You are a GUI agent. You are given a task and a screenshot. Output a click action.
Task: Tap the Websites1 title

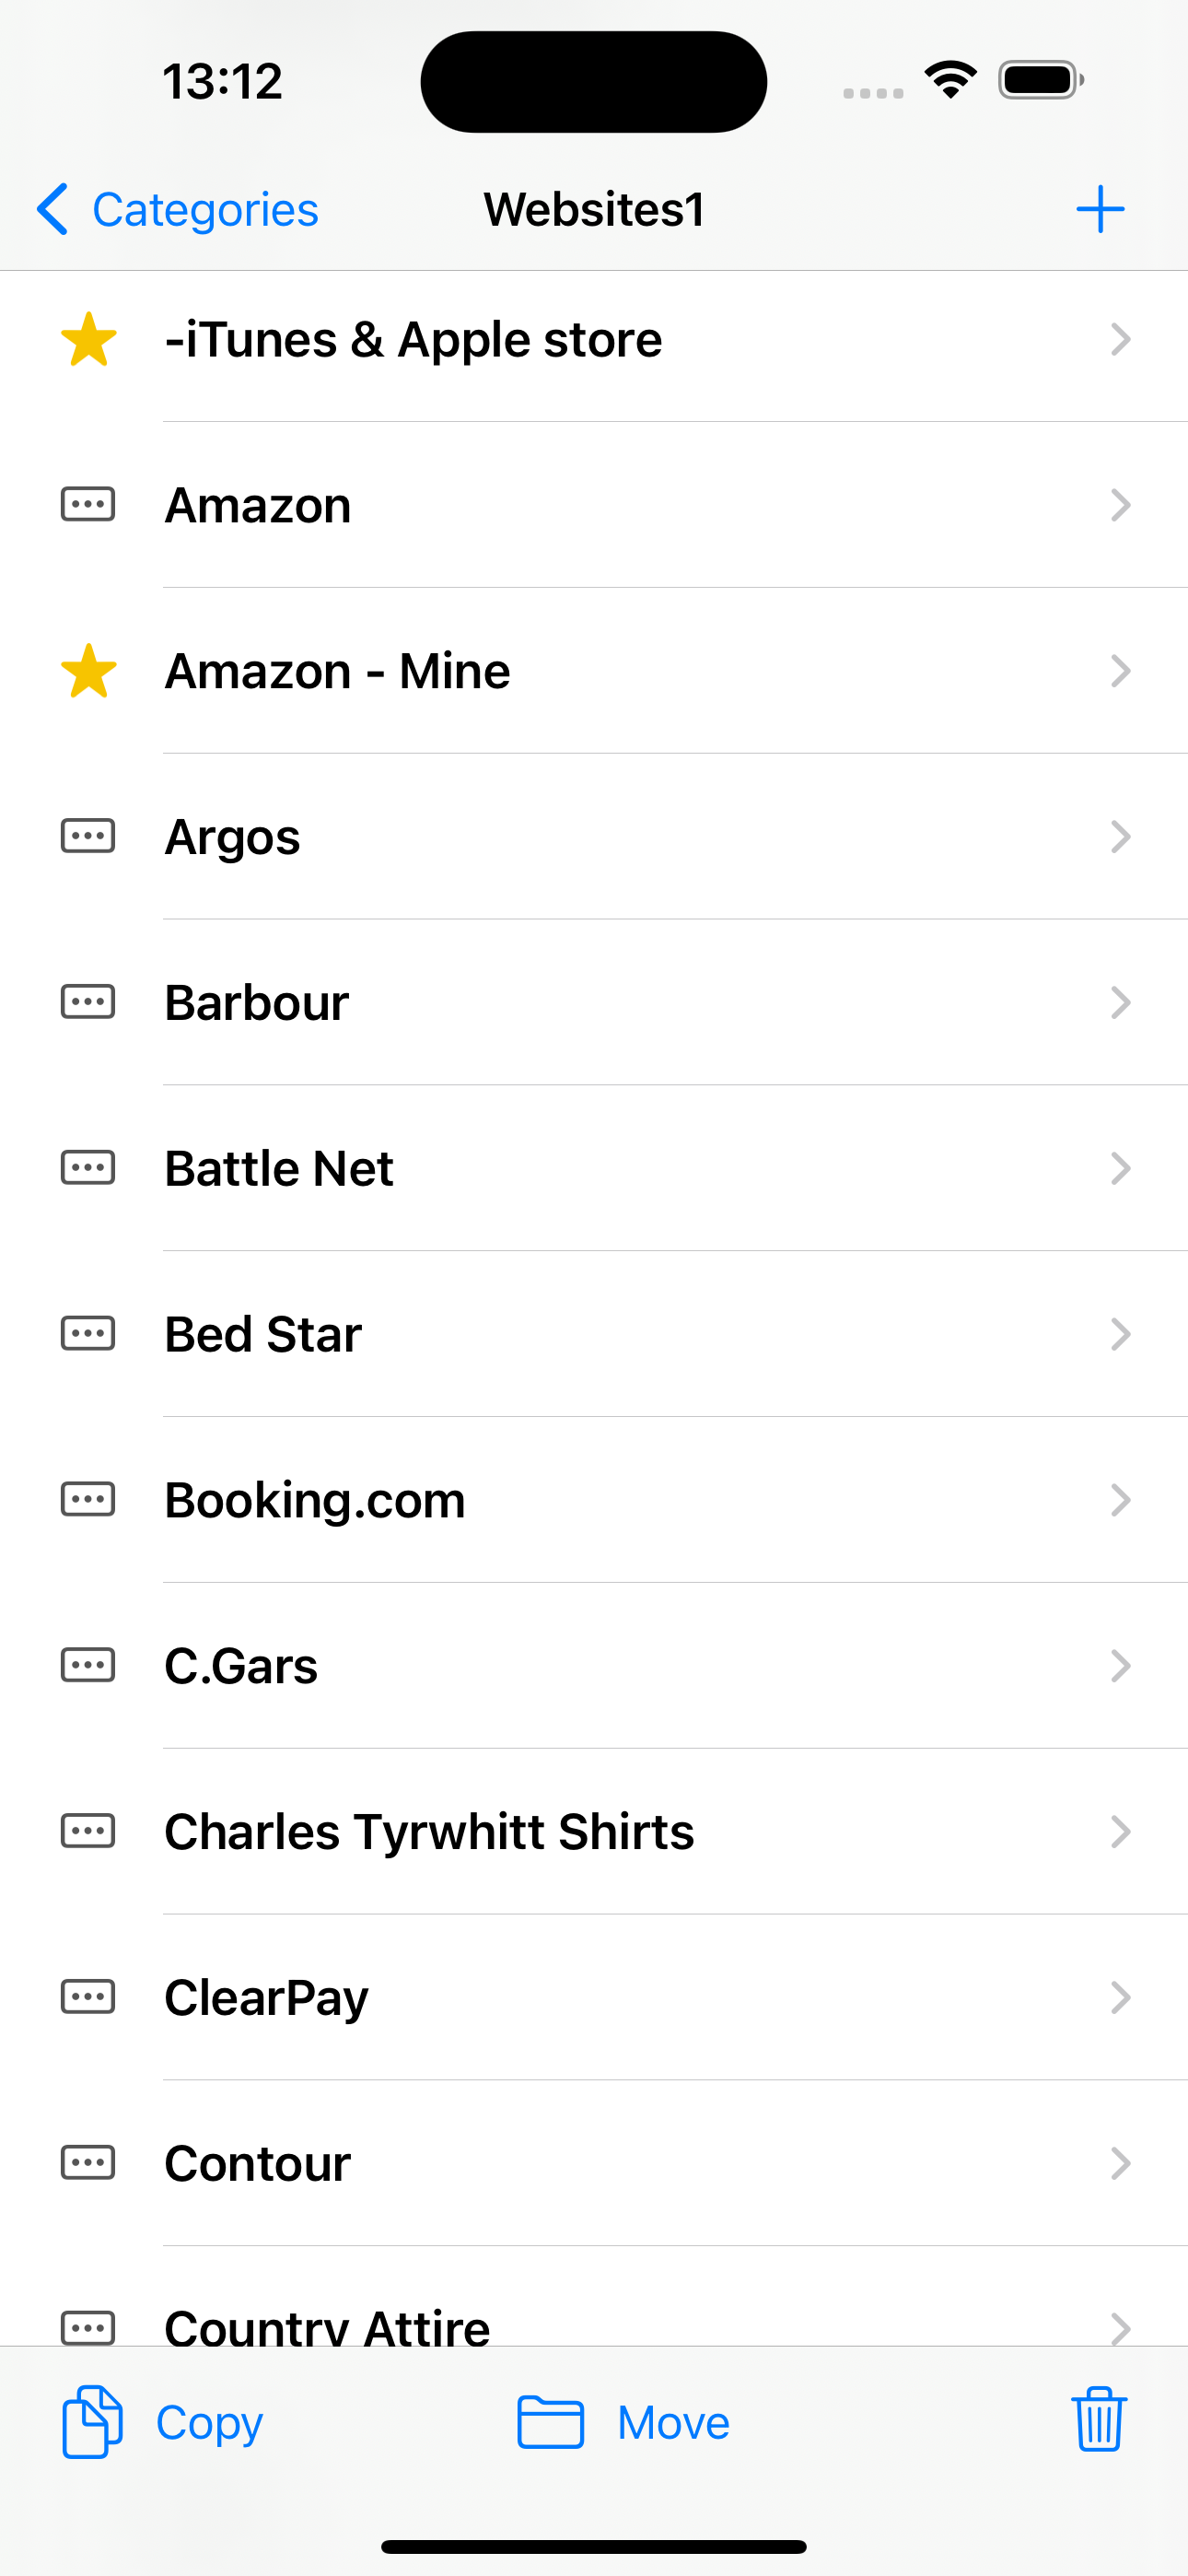pyautogui.click(x=594, y=209)
